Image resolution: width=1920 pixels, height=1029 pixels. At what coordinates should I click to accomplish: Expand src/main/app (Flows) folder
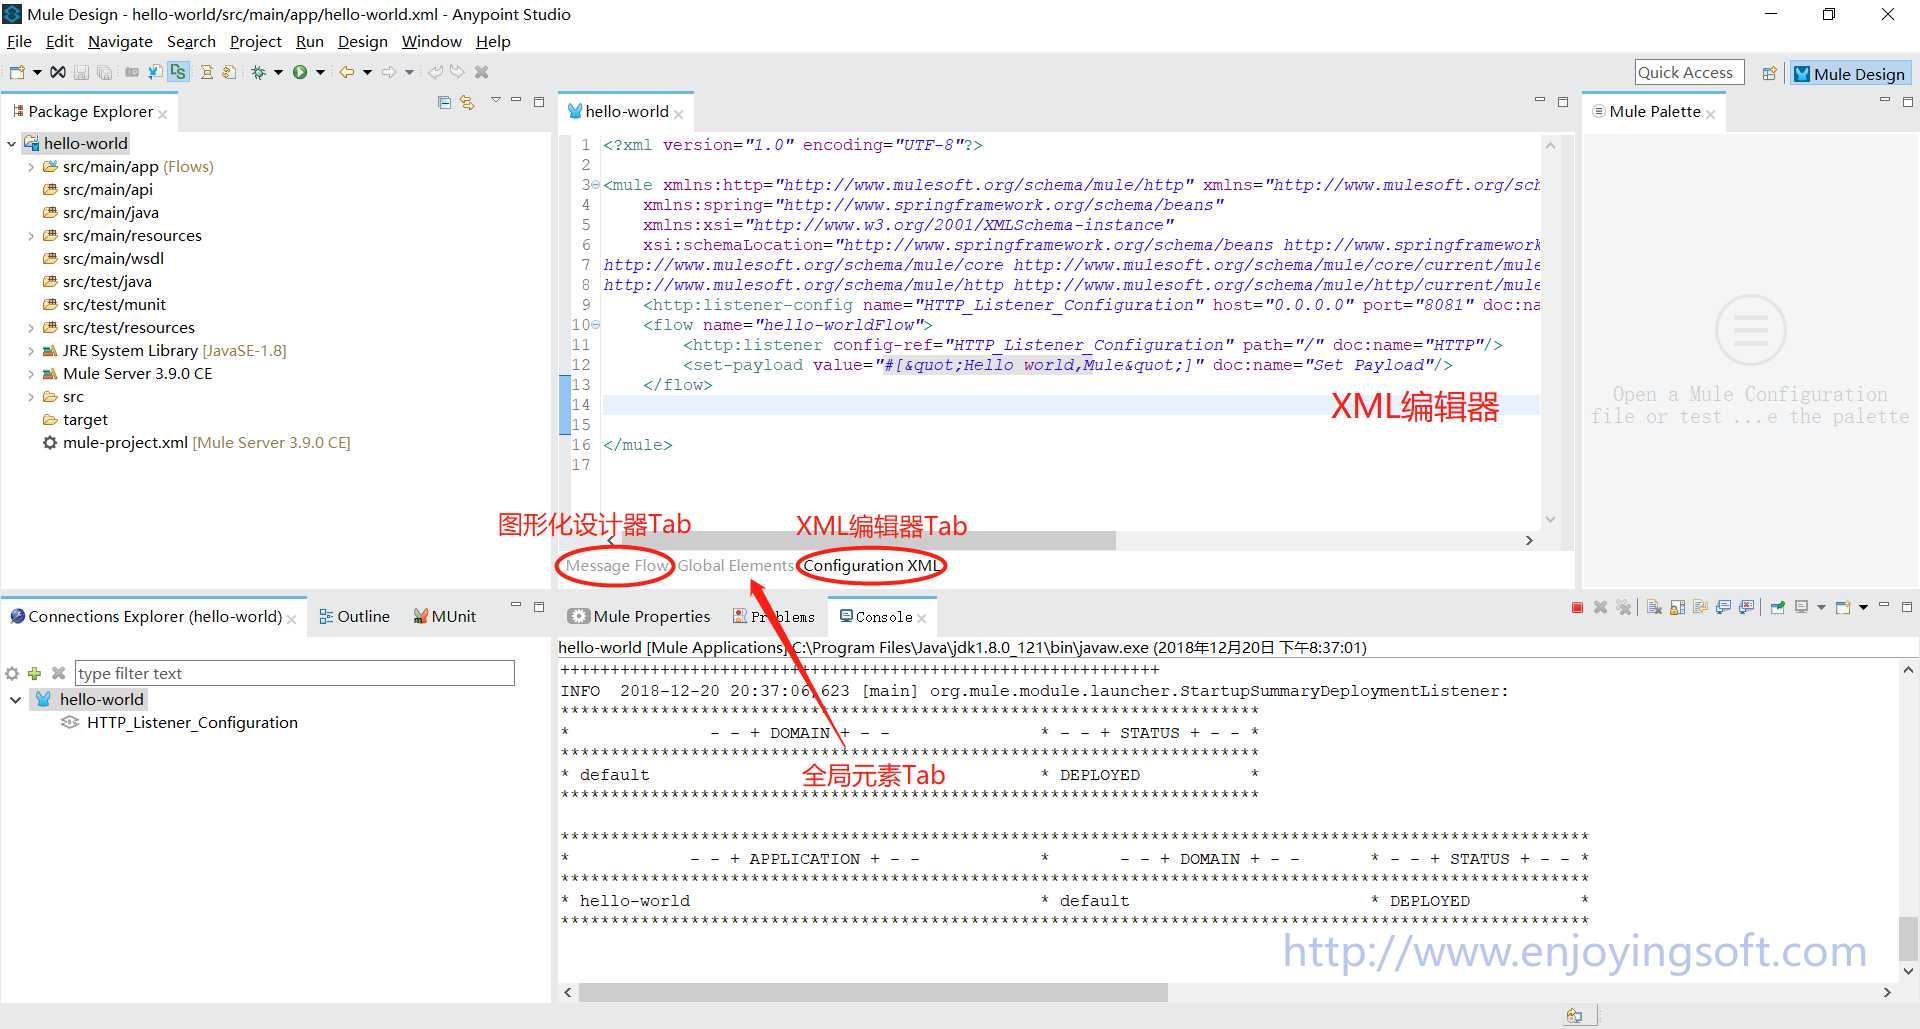tap(31, 167)
